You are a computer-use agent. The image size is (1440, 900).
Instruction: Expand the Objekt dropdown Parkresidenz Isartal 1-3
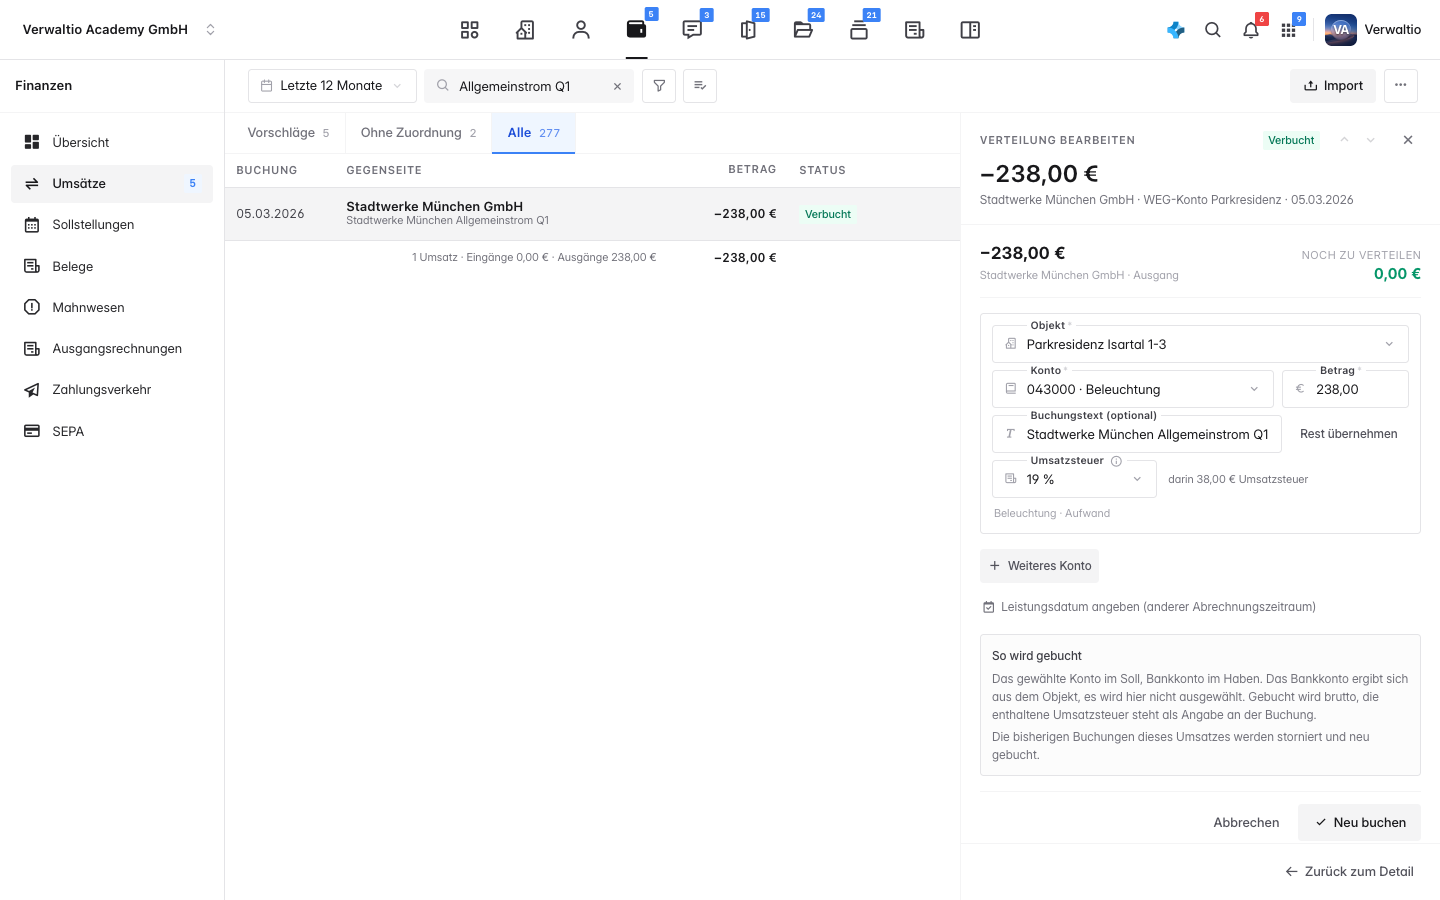1200,344
